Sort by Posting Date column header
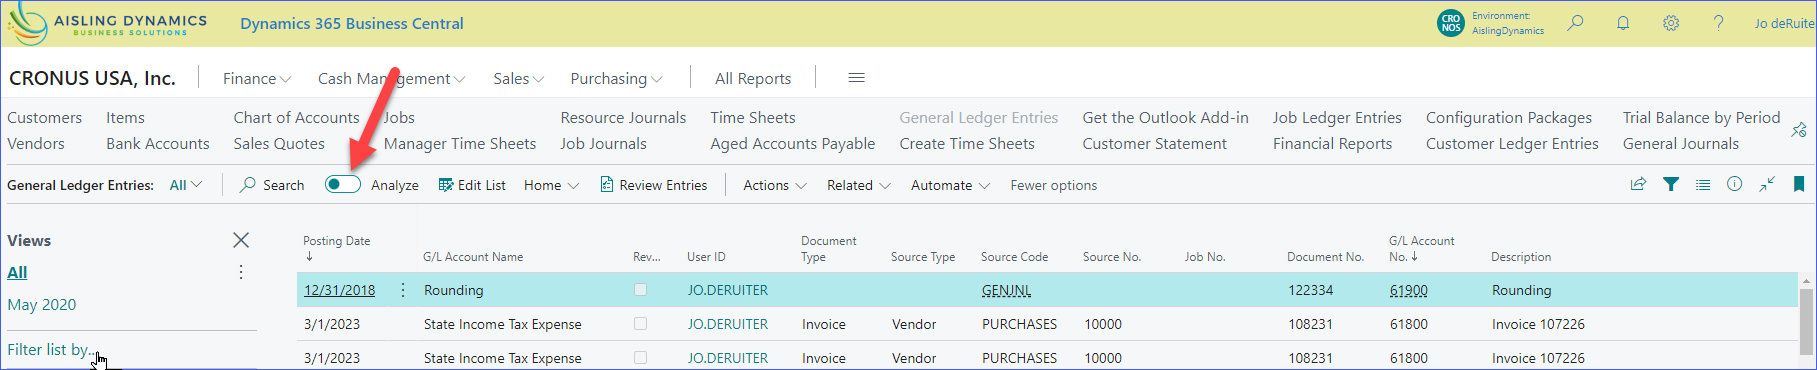The image size is (1817, 370). click(x=337, y=247)
